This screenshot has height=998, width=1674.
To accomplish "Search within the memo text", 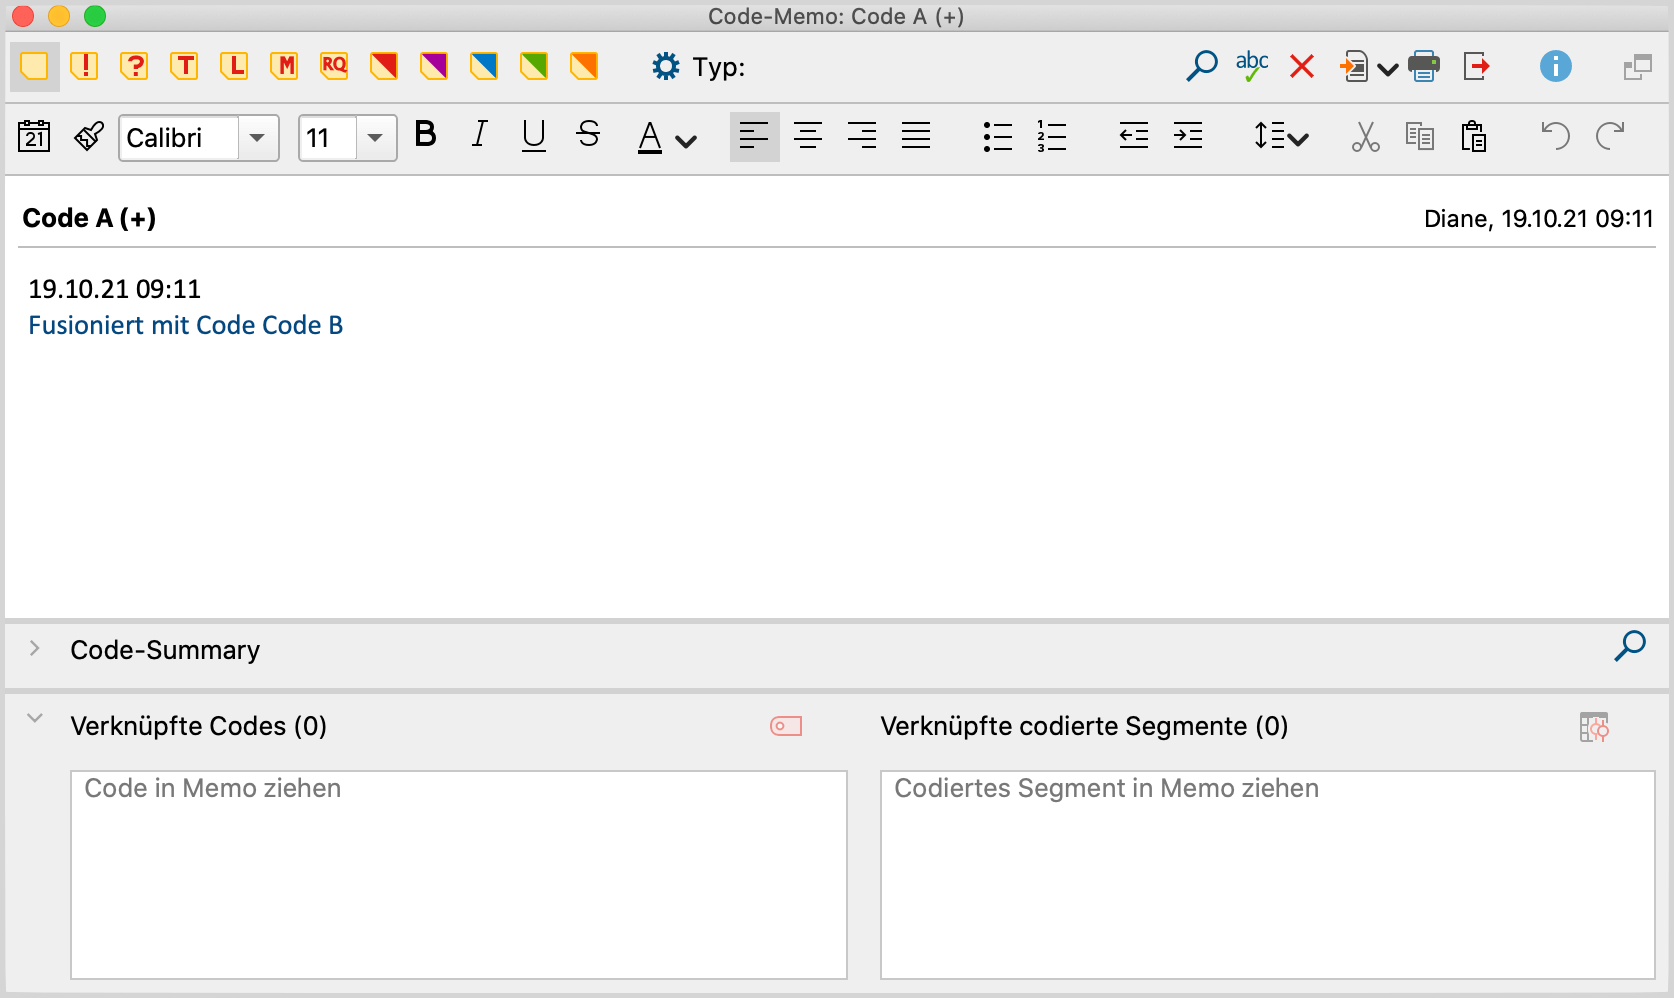I will 1202,66.
